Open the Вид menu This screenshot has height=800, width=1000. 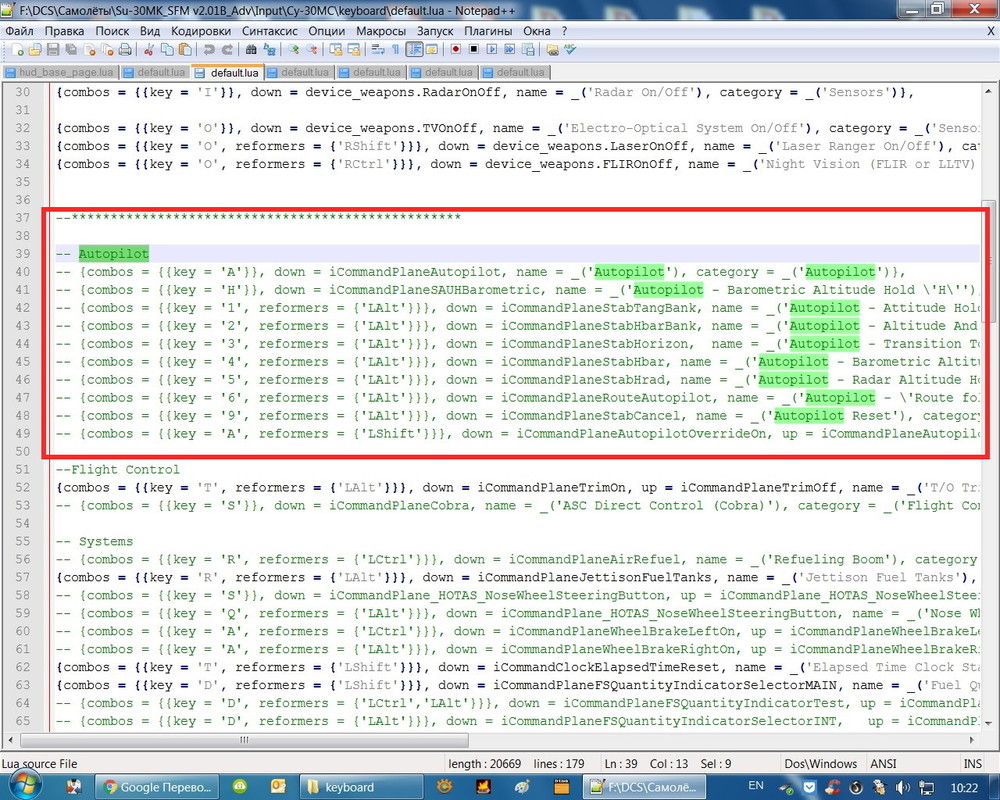[150, 31]
